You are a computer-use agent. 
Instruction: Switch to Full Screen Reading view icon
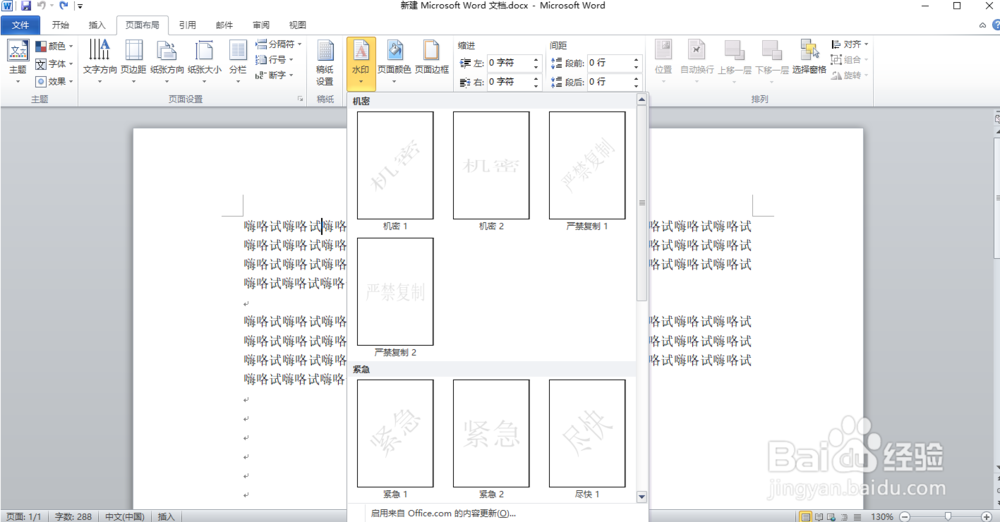tap(819, 516)
